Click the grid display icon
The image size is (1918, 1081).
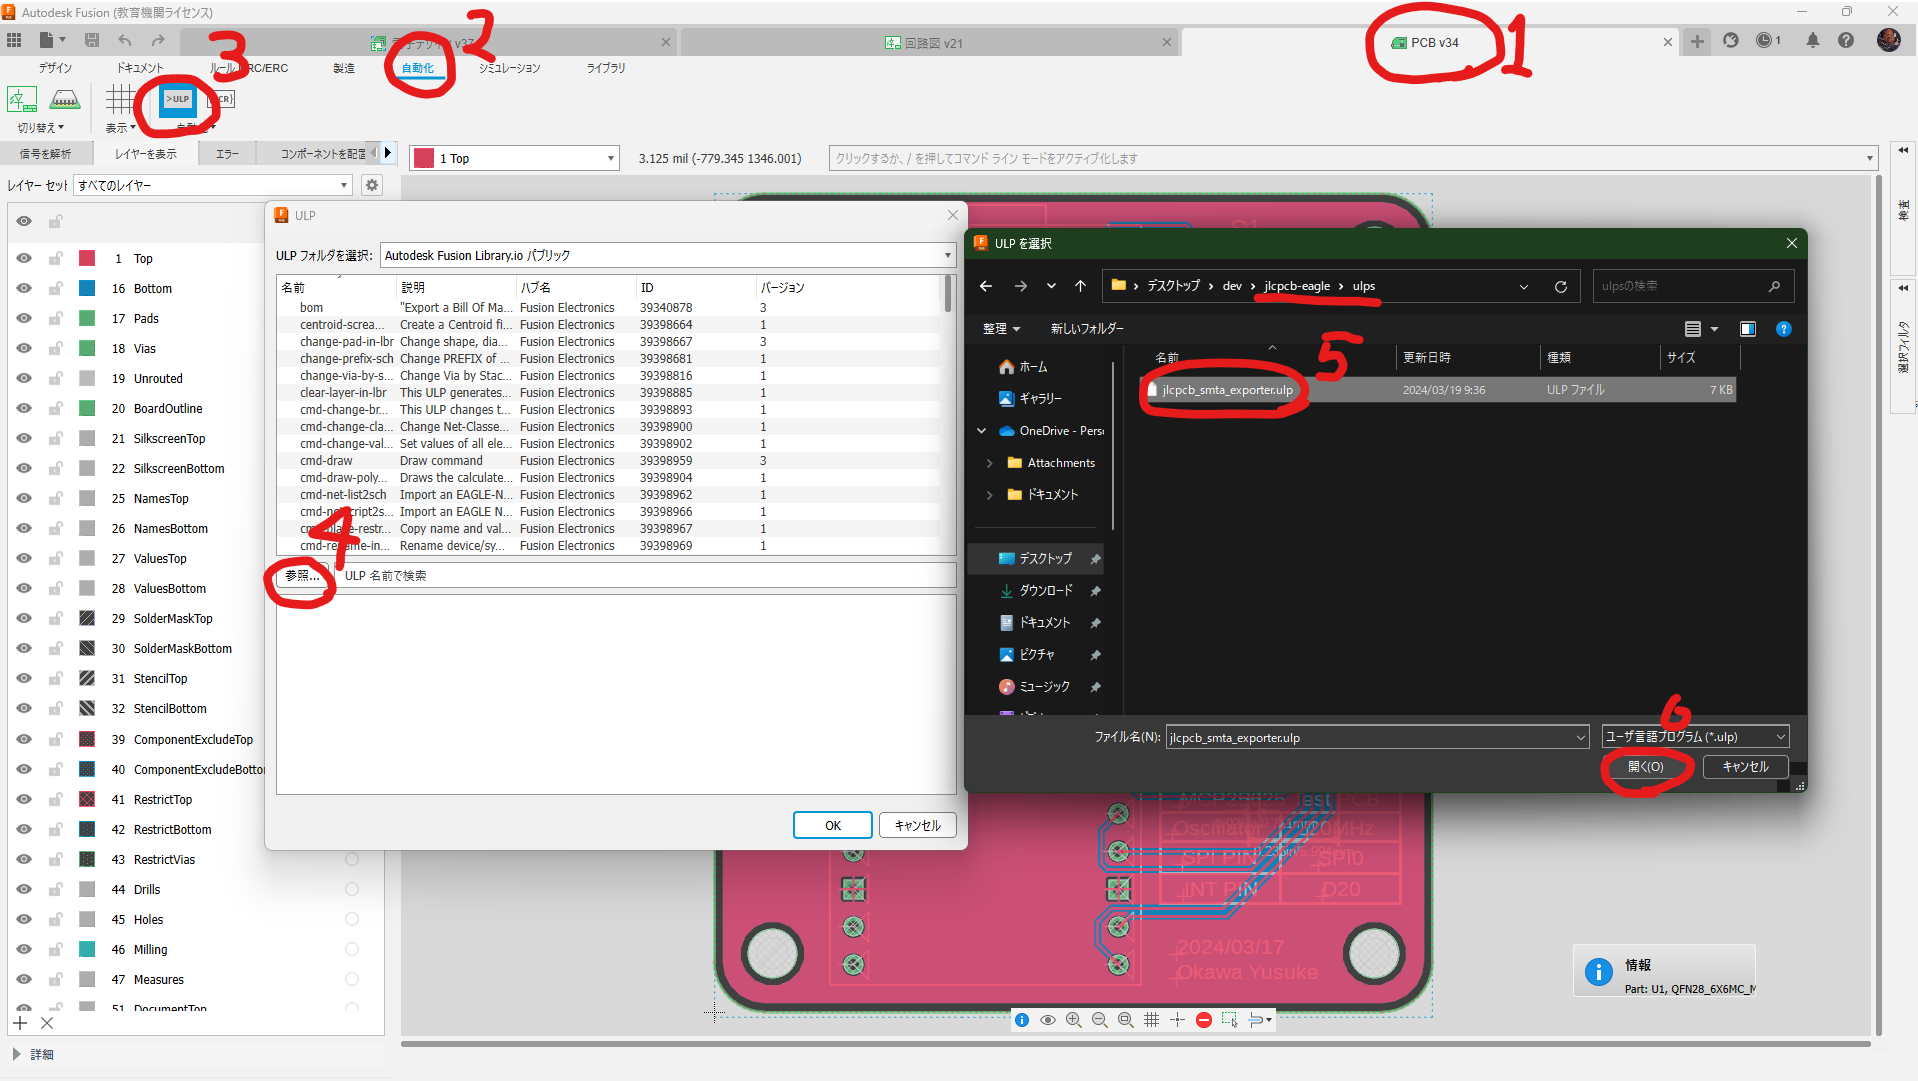click(x=120, y=100)
